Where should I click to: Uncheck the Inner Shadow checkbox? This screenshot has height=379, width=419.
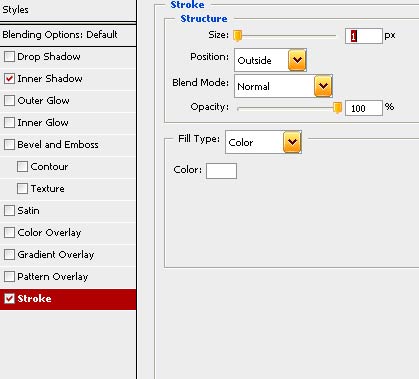click(9, 79)
